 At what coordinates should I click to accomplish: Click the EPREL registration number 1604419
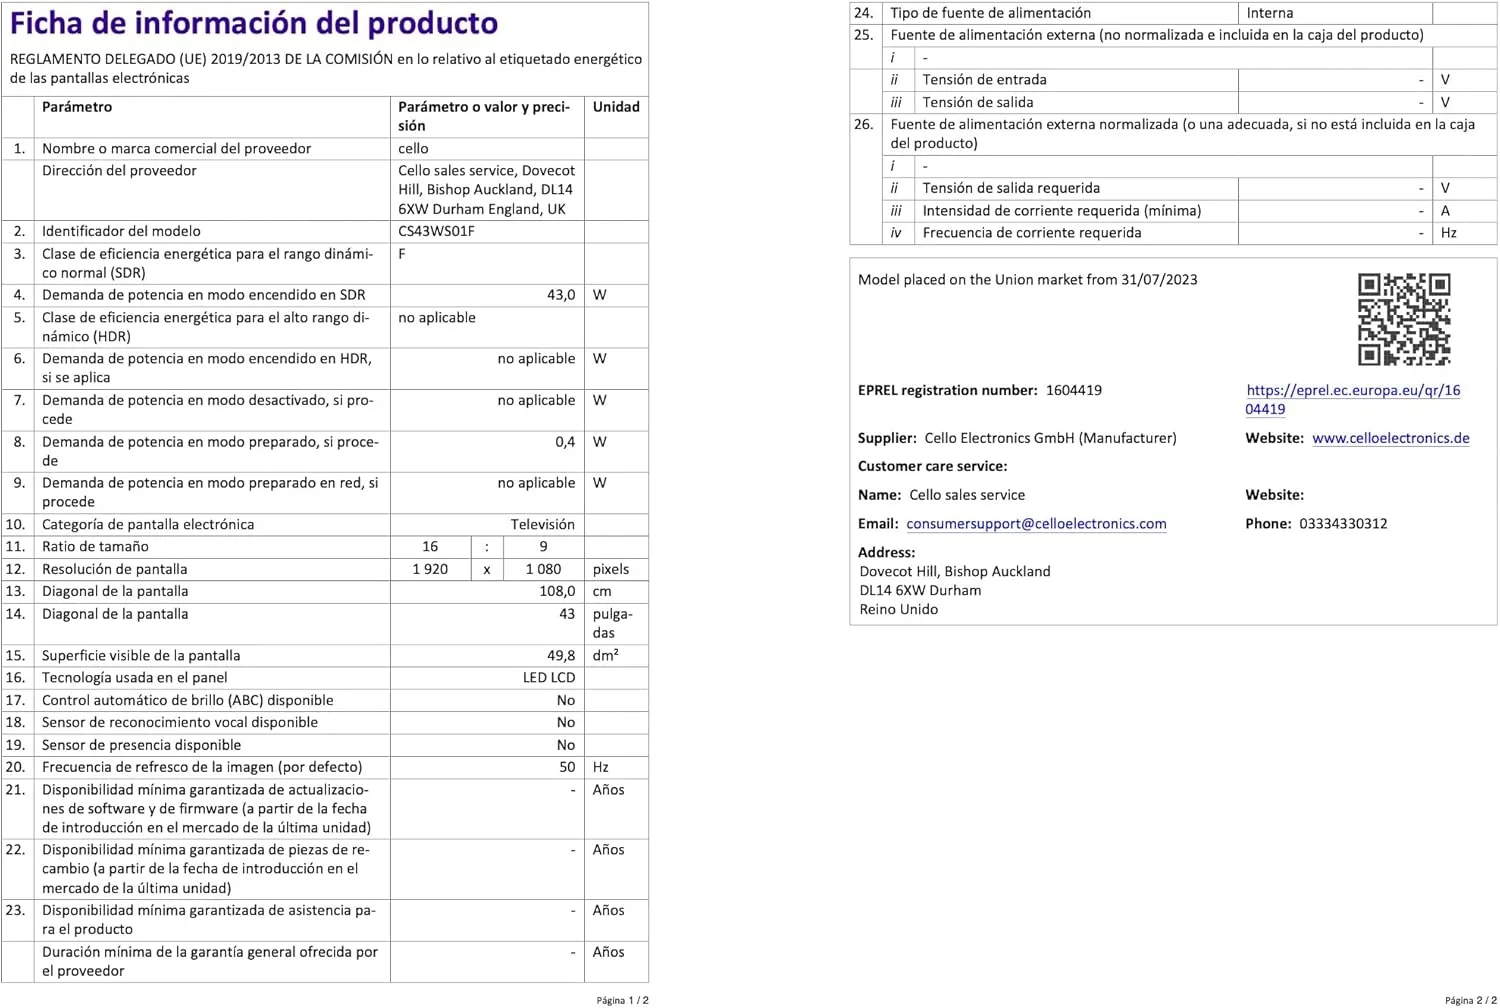point(1074,390)
